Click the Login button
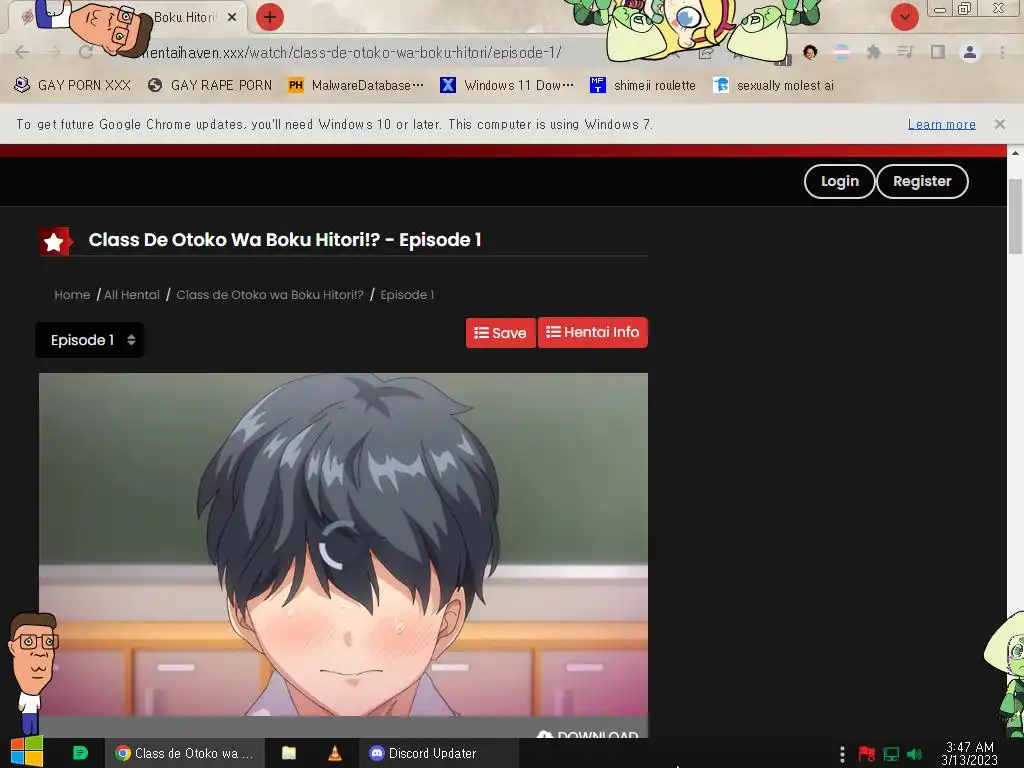1024x768 pixels. (x=839, y=181)
